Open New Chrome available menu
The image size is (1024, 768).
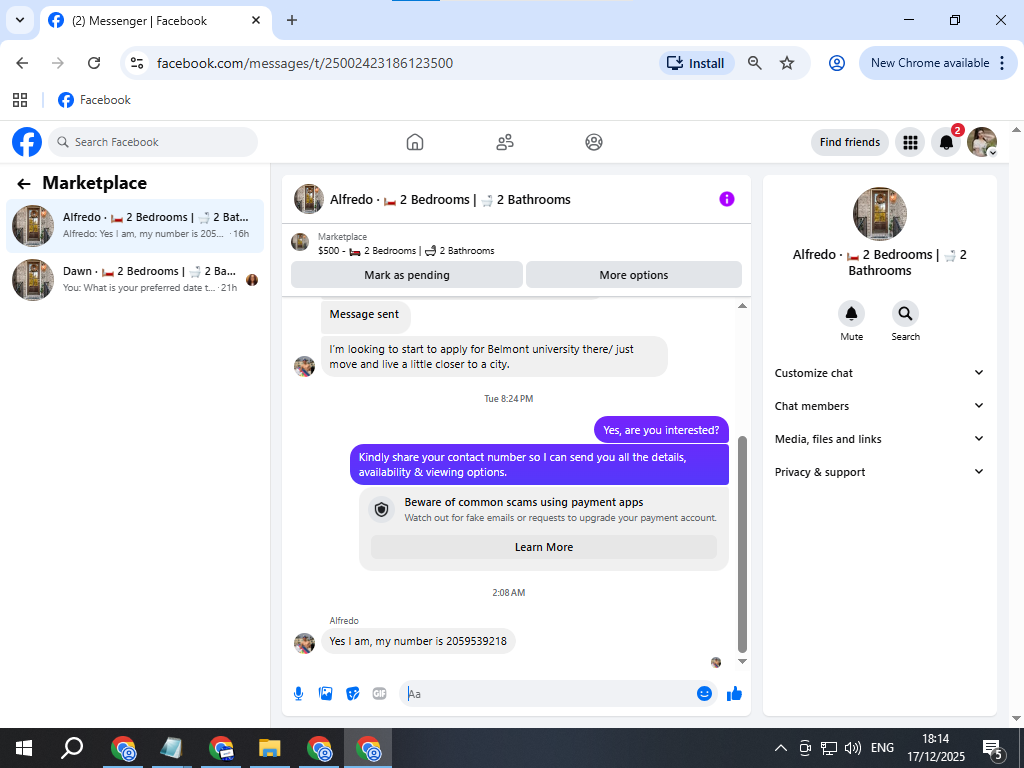coord(938,63)
